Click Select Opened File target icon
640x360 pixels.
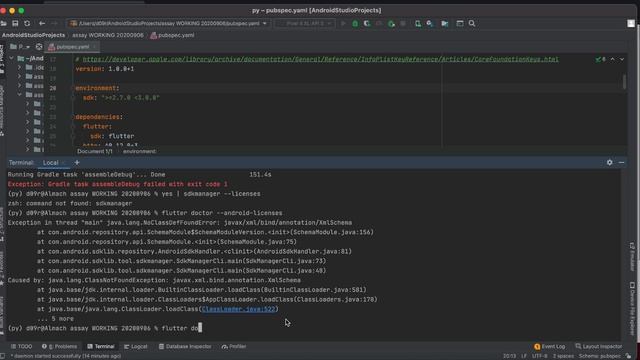coord(39,47)
